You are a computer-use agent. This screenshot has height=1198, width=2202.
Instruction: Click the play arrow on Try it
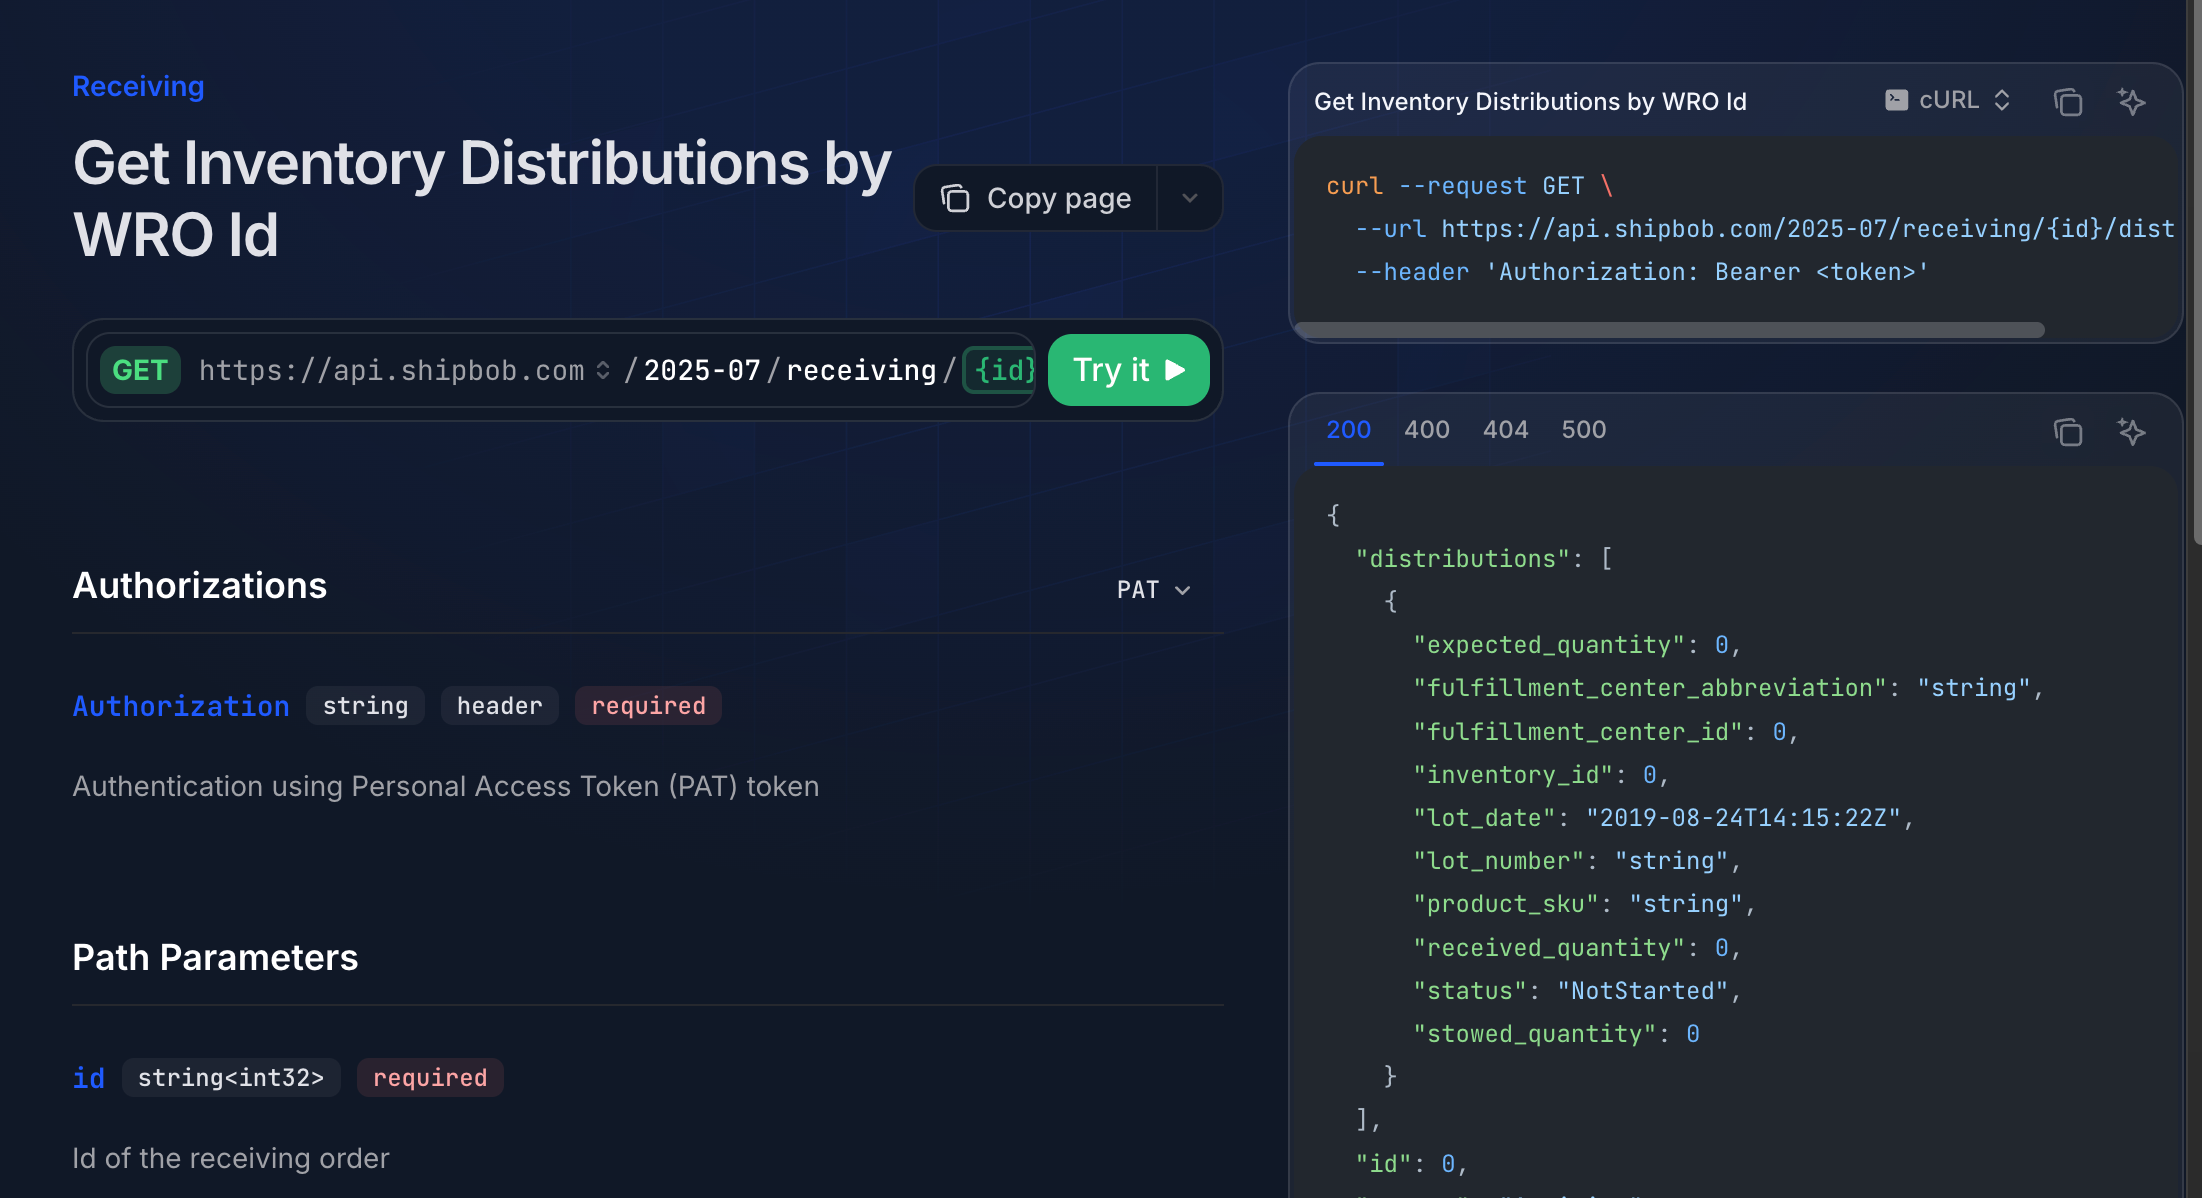point(1176,370)
